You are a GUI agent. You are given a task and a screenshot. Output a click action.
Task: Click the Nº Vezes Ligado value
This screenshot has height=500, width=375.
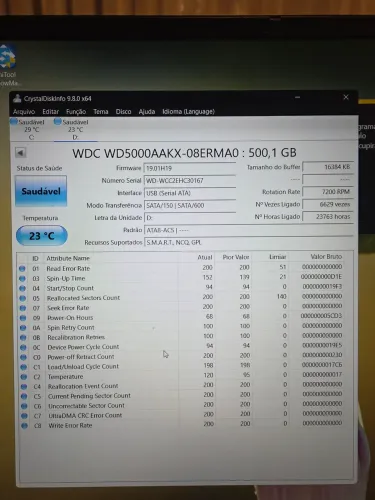(x=328, y=204)
